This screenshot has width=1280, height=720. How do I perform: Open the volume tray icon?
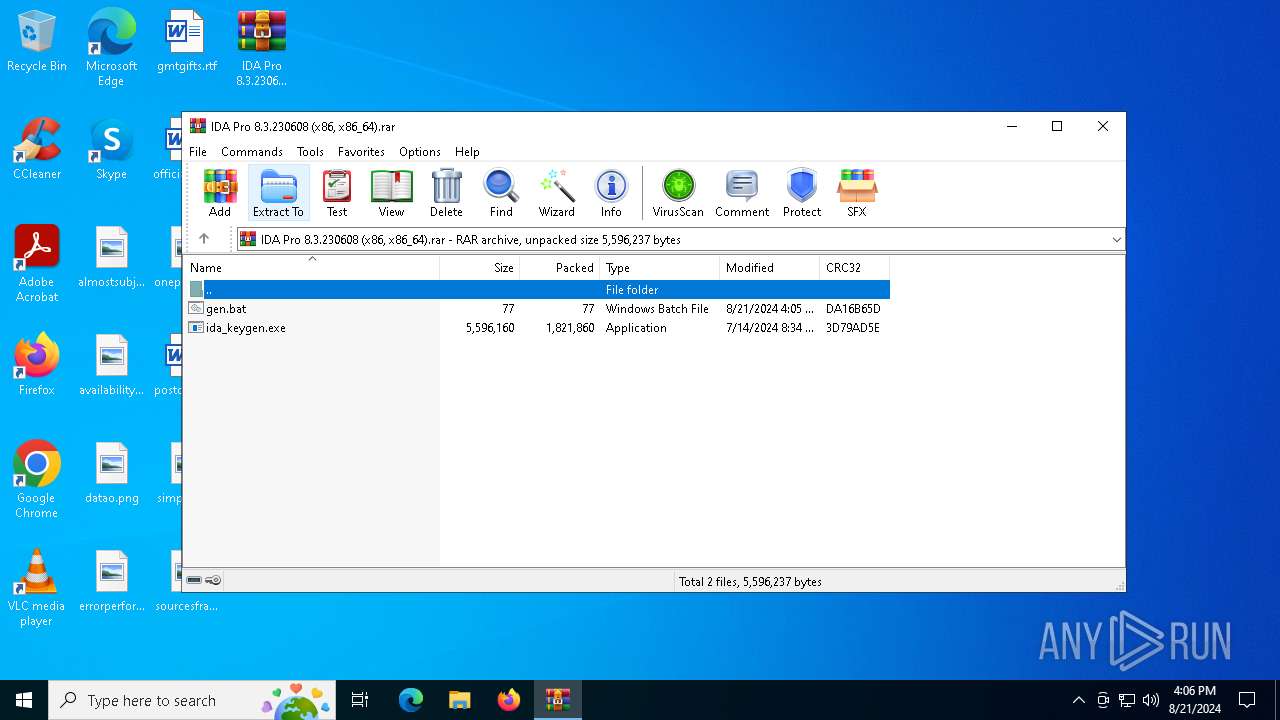(1151, 700)
